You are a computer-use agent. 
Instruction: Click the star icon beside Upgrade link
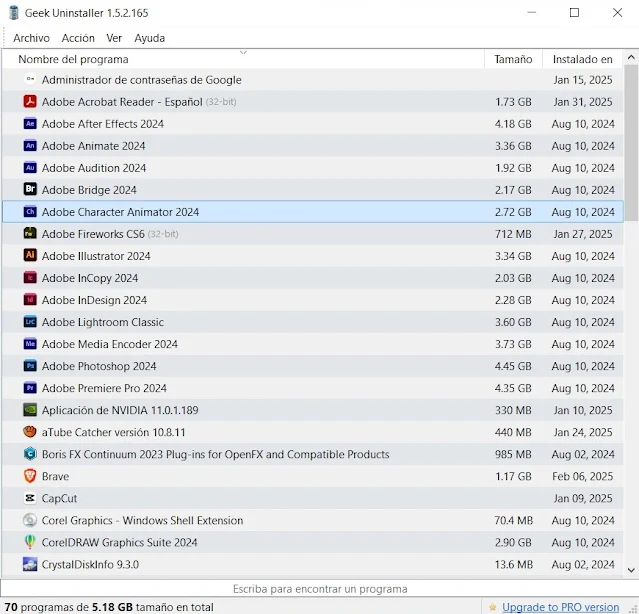click(492, 607)
